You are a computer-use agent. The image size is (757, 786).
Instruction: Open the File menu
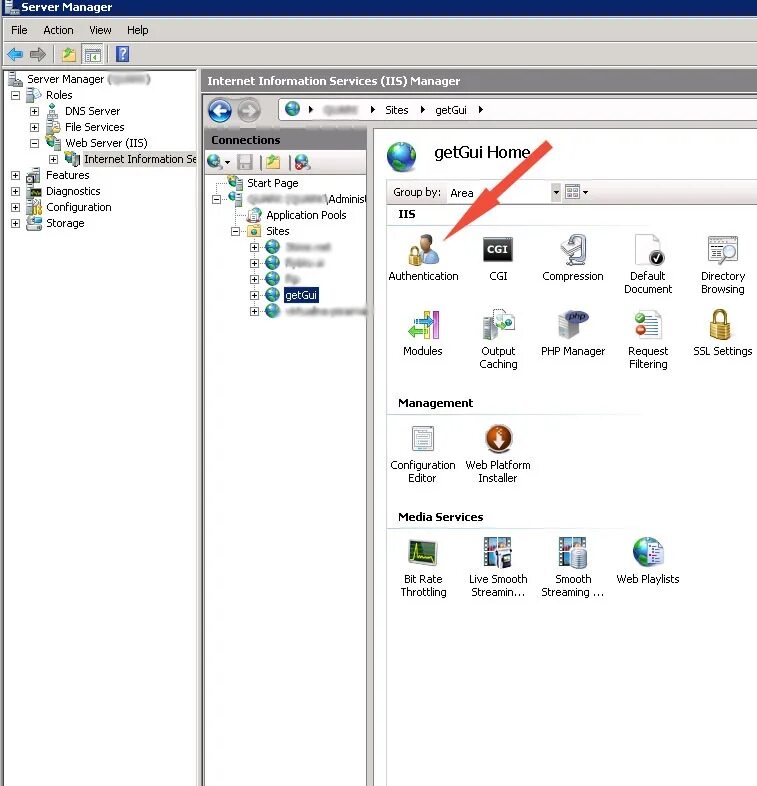click(19, 30)
